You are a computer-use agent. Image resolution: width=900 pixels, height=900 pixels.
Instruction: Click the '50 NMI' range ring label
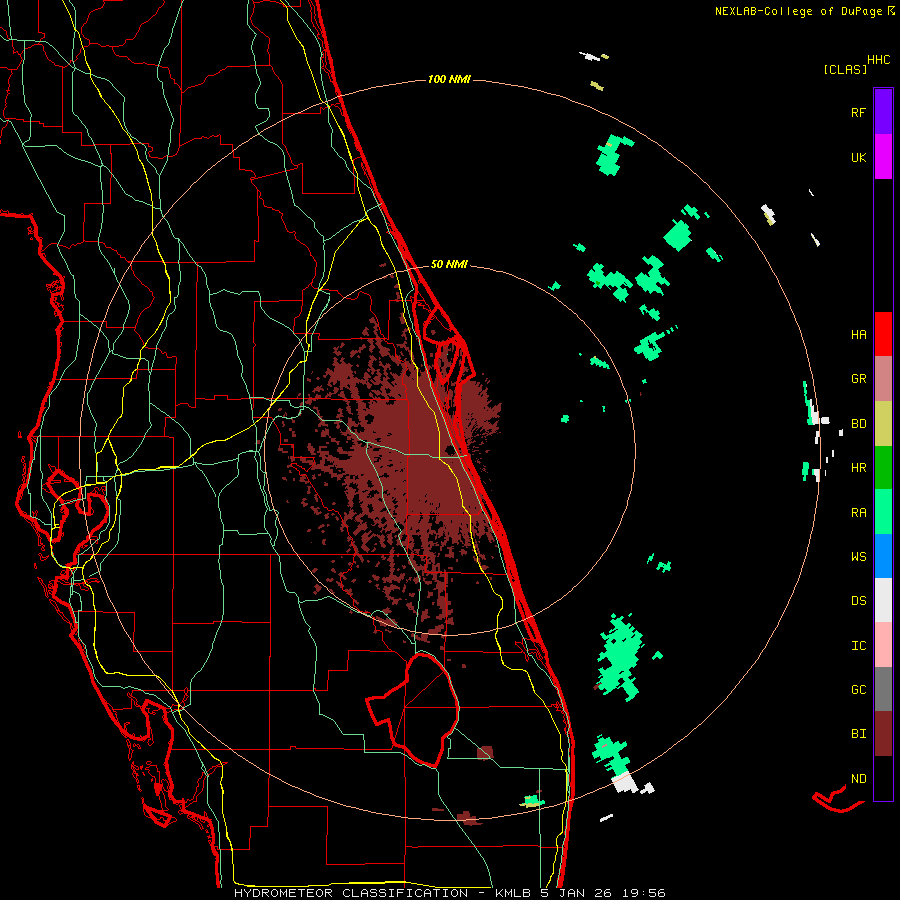[x=449, y=264]
